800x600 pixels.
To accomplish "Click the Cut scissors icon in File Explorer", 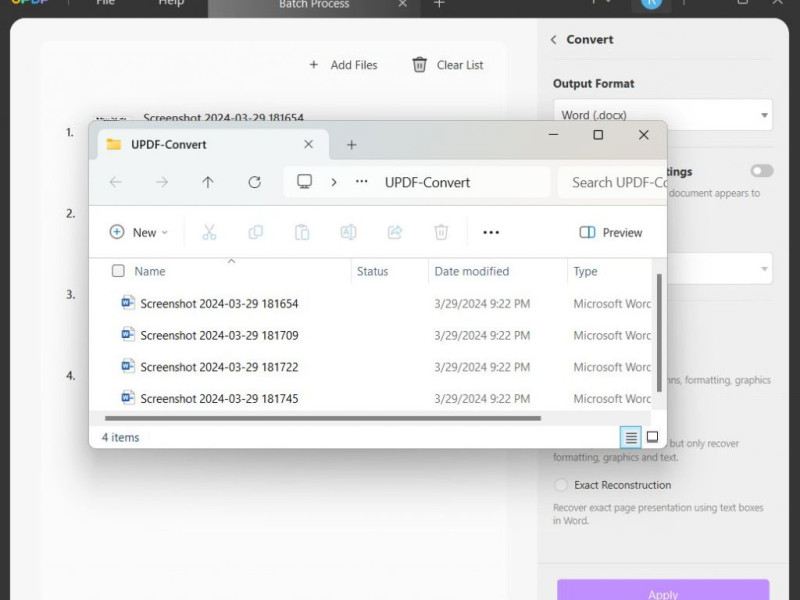I will coord(209,232).
